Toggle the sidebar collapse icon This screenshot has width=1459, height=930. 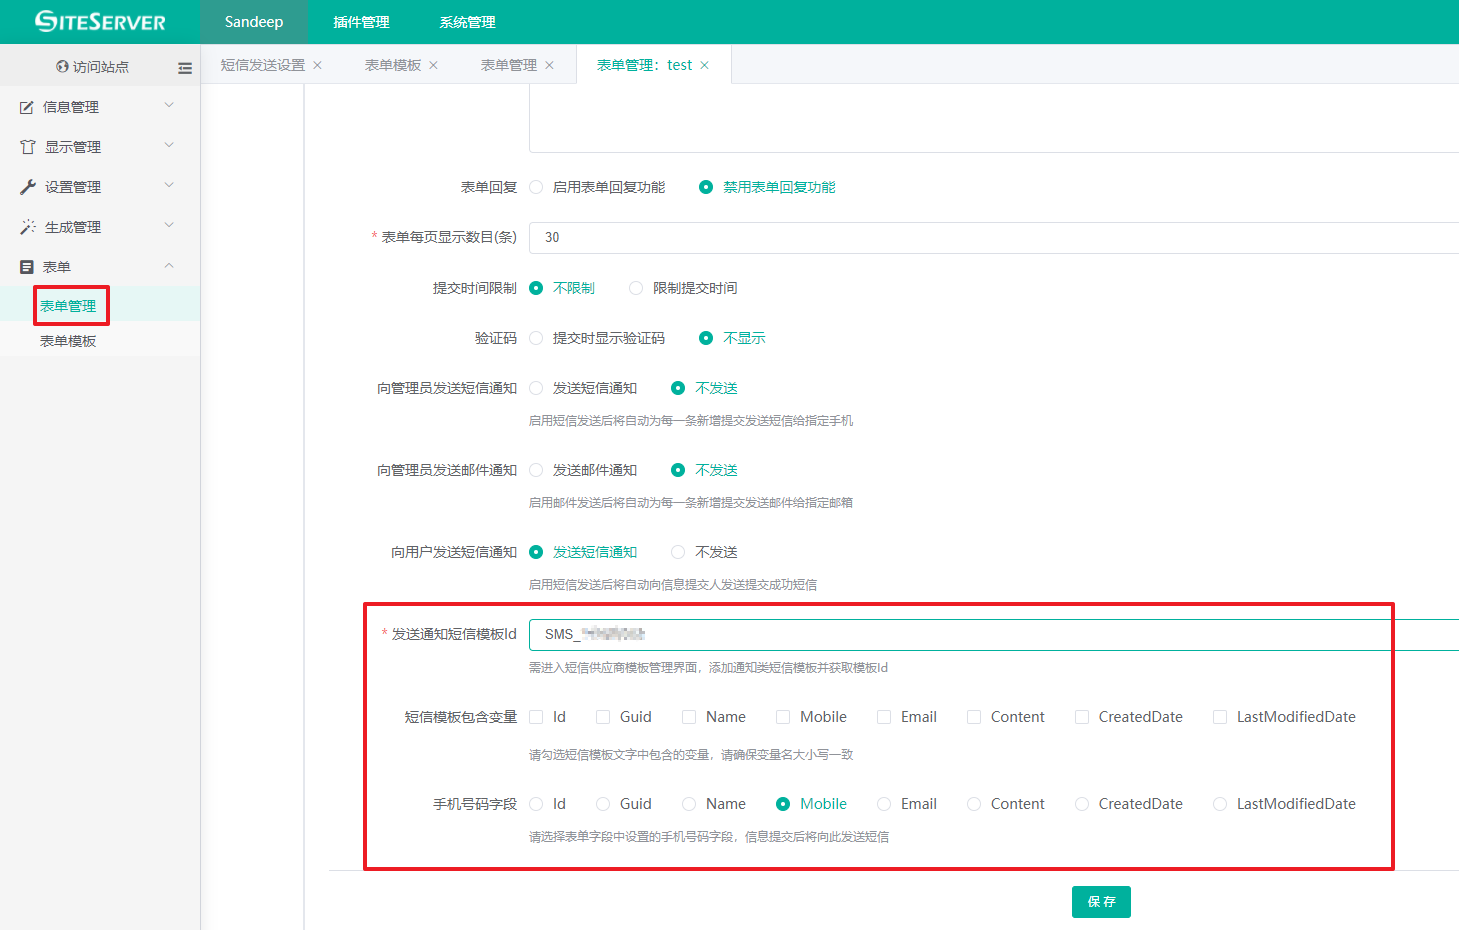[185, 68]
